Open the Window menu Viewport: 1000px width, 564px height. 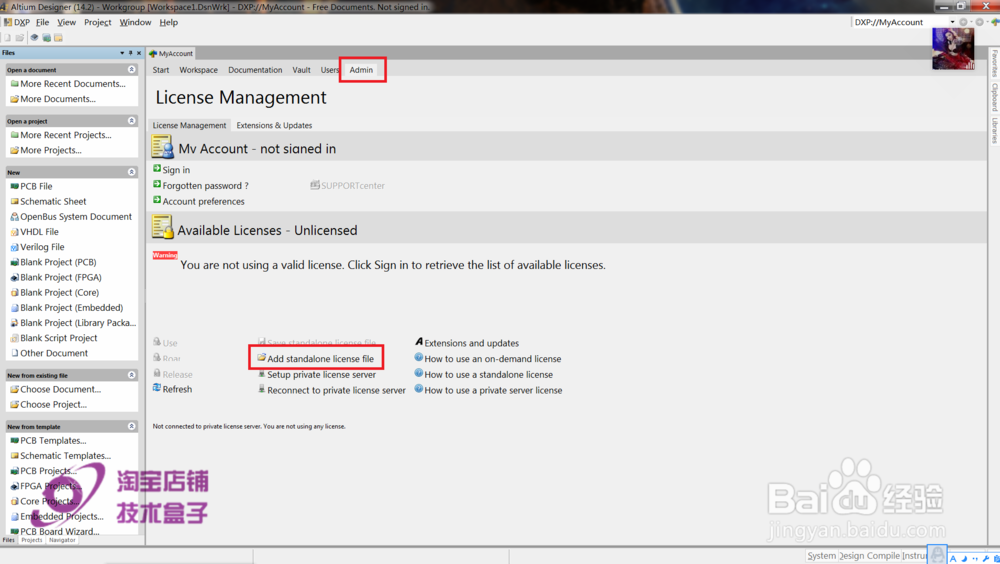(x=135, y=22)
